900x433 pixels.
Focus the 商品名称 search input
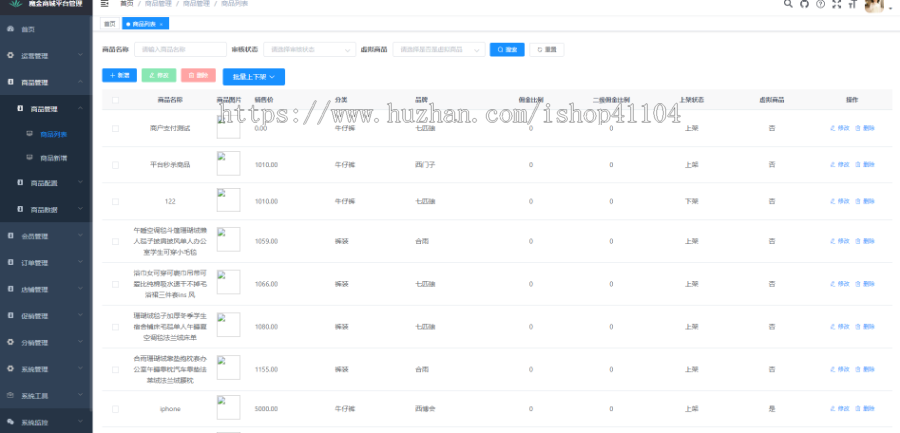(x=180, y=49)
